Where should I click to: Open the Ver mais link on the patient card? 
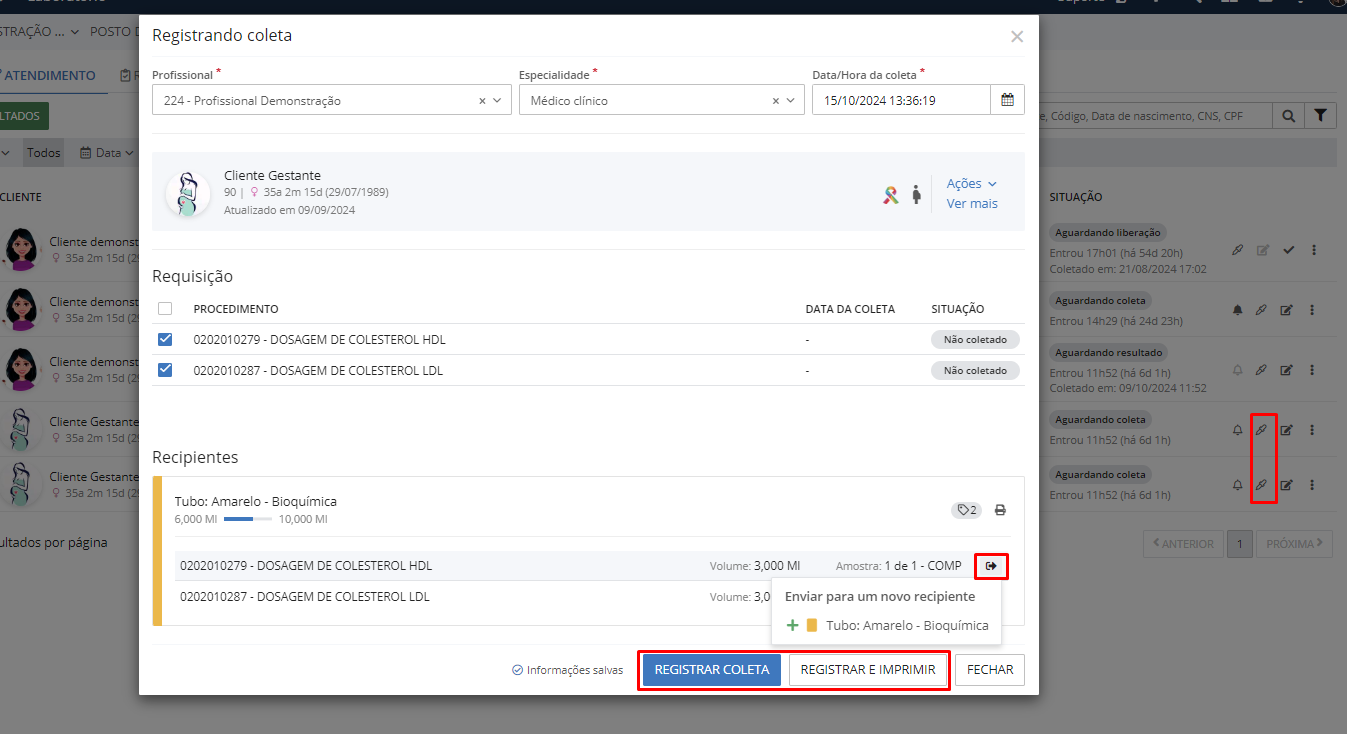tap(972, 204)
